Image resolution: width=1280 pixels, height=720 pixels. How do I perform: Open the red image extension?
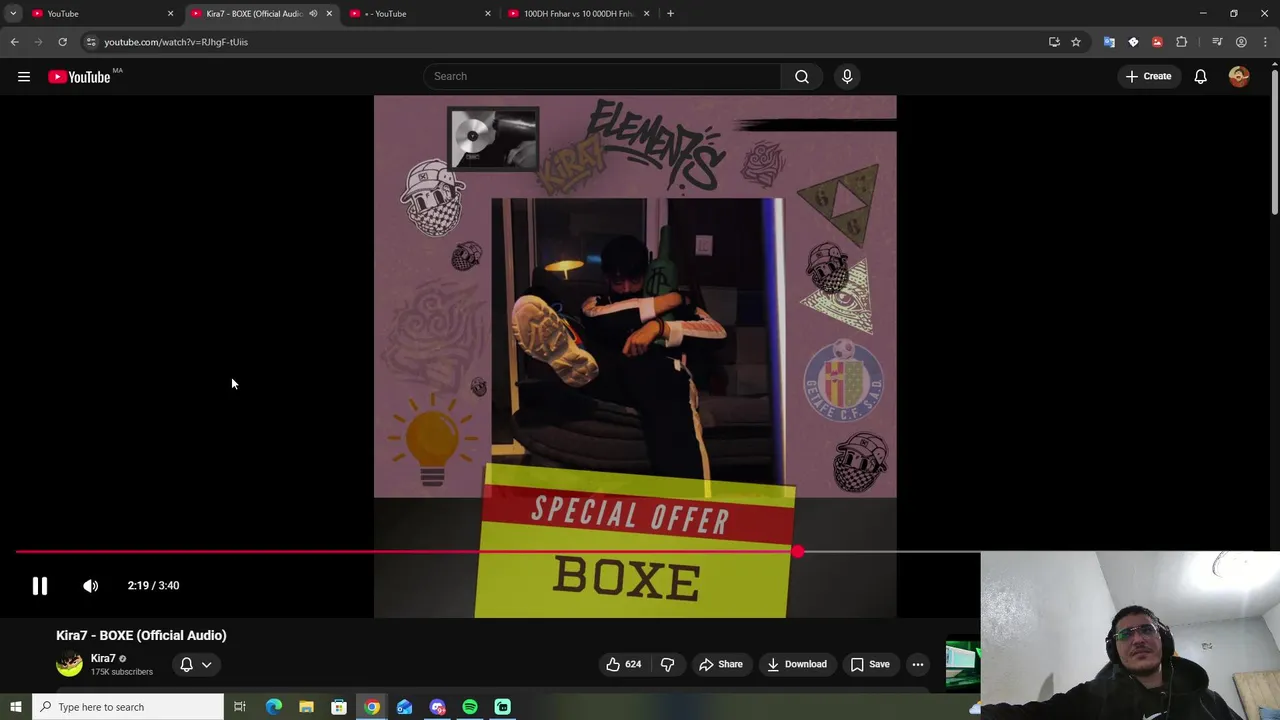[x=1157, y=42]
